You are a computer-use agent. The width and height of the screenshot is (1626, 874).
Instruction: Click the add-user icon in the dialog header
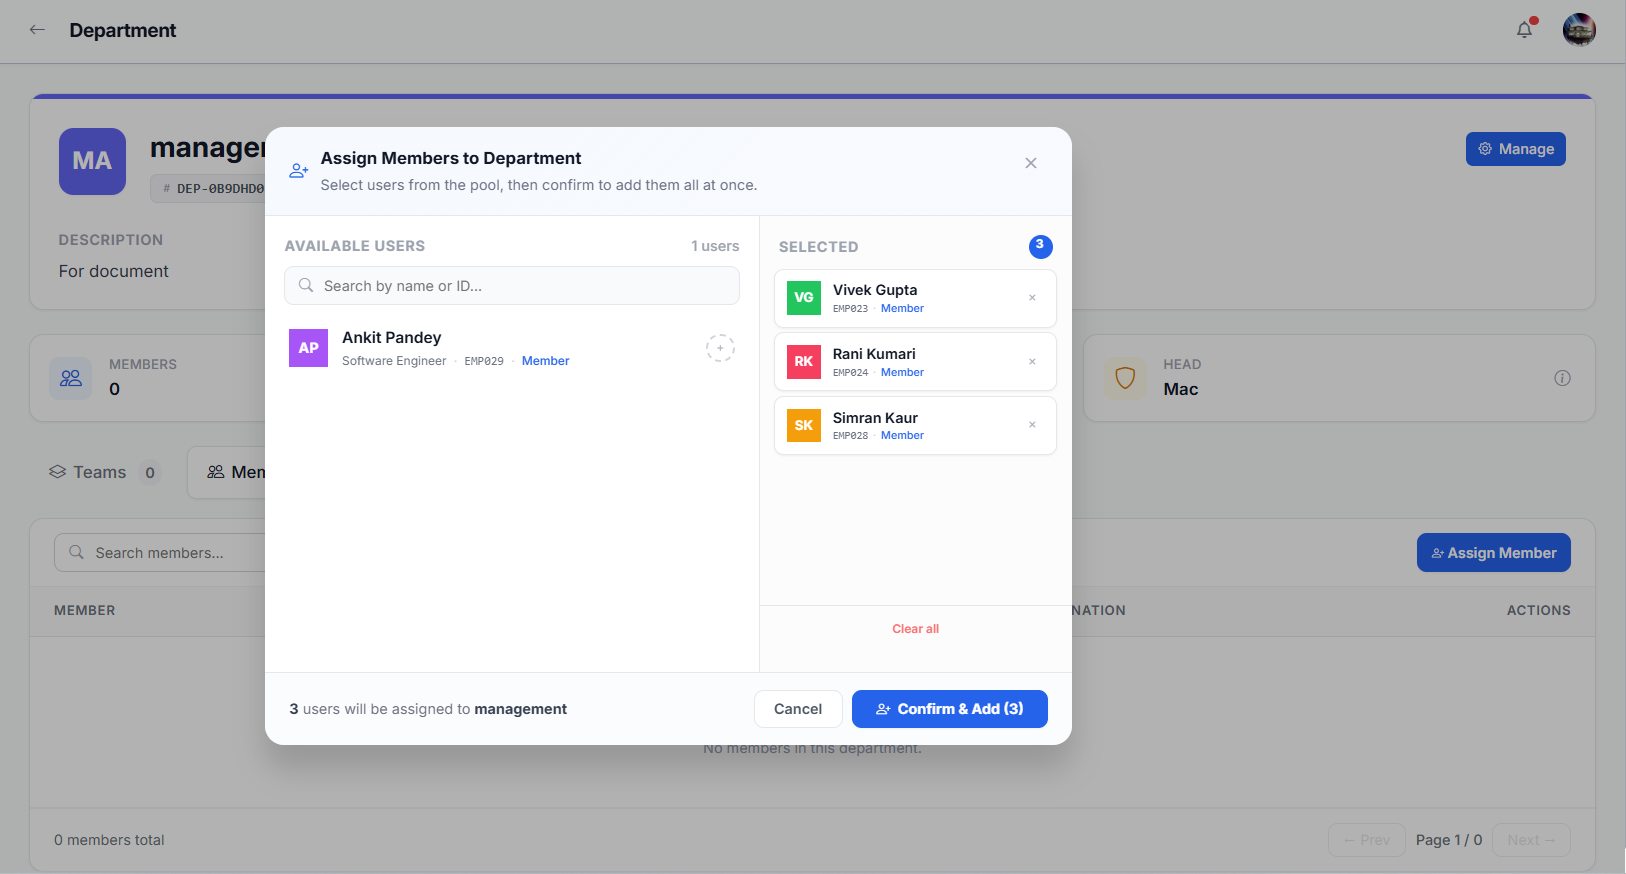tap(298, 171)
